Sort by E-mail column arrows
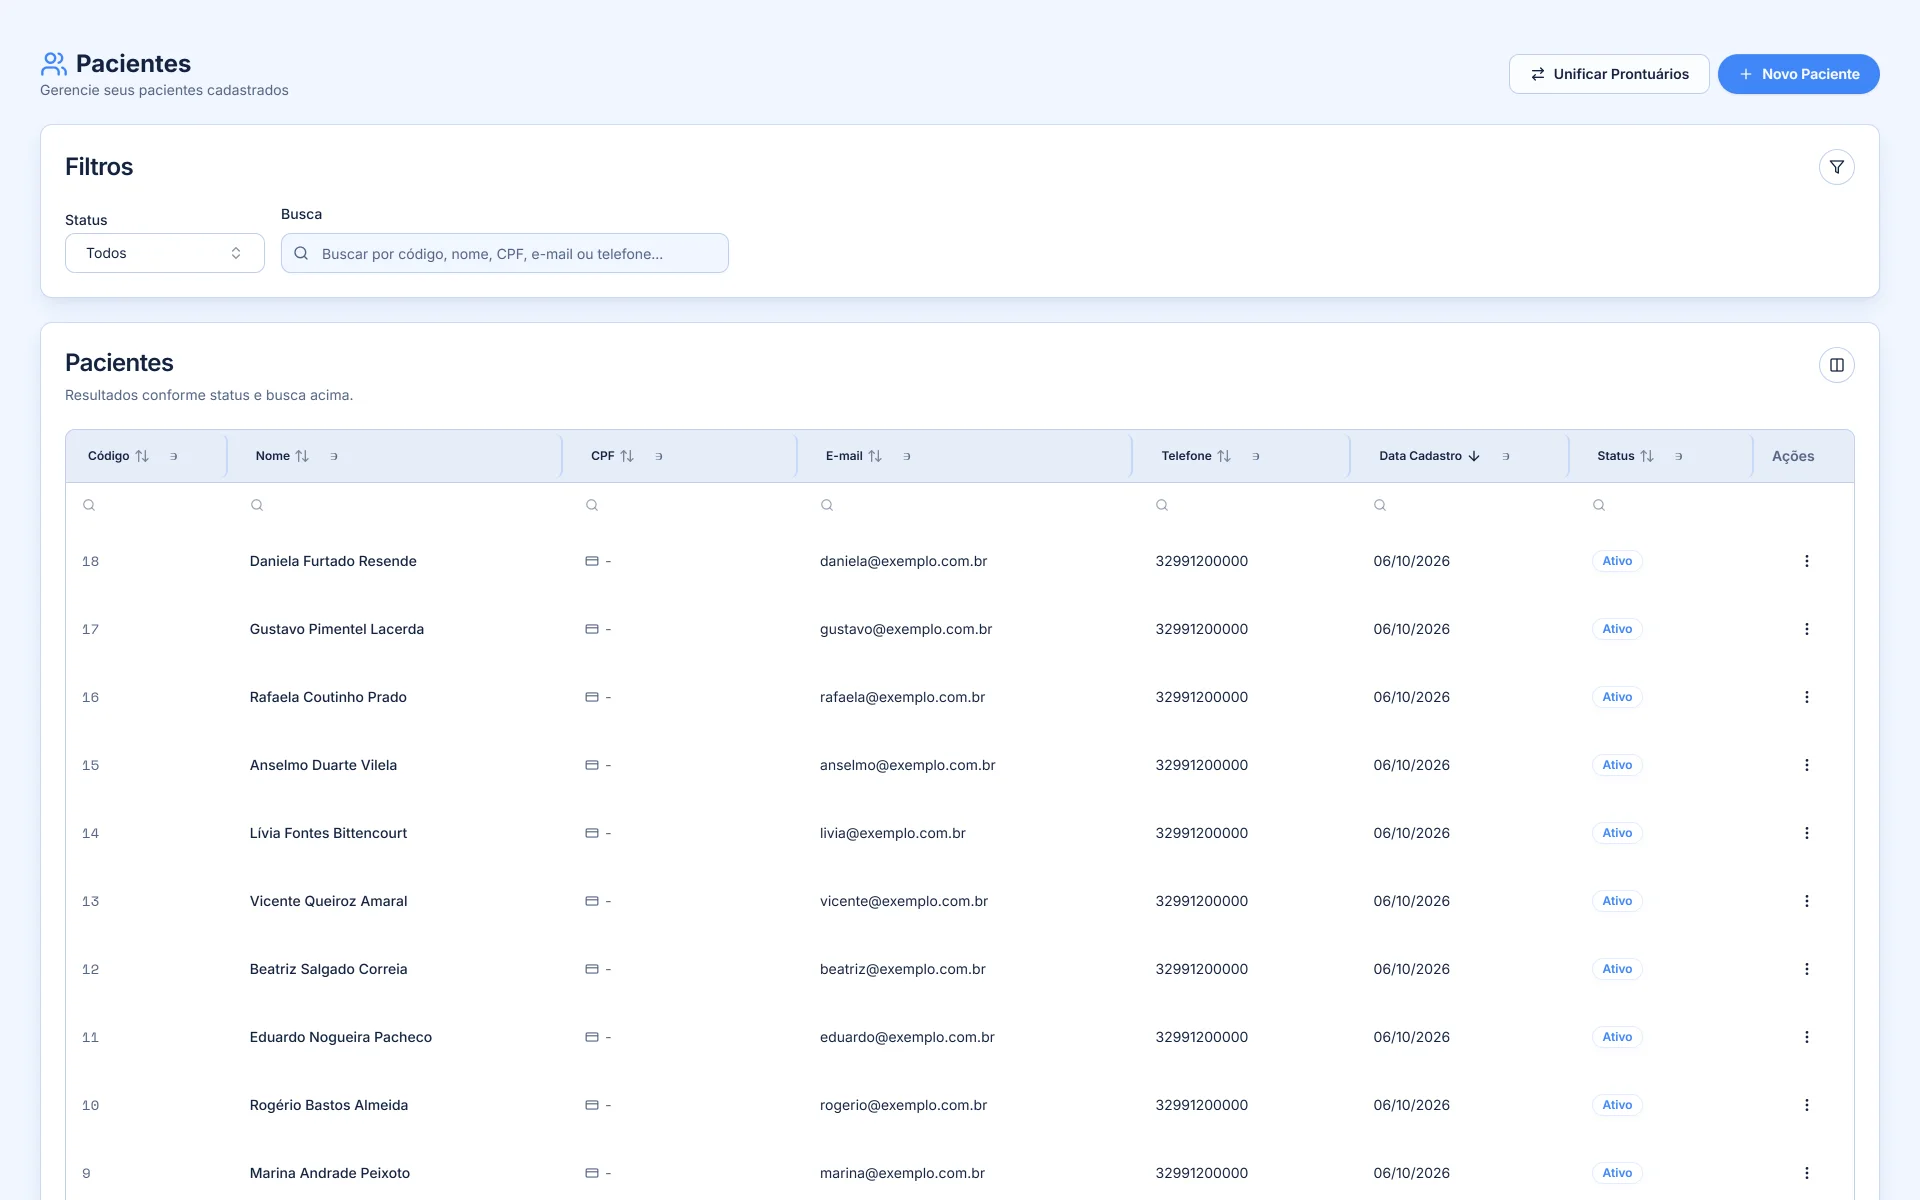The image size is (1920, 1200). pyautogui.click(x=875, y=456)
